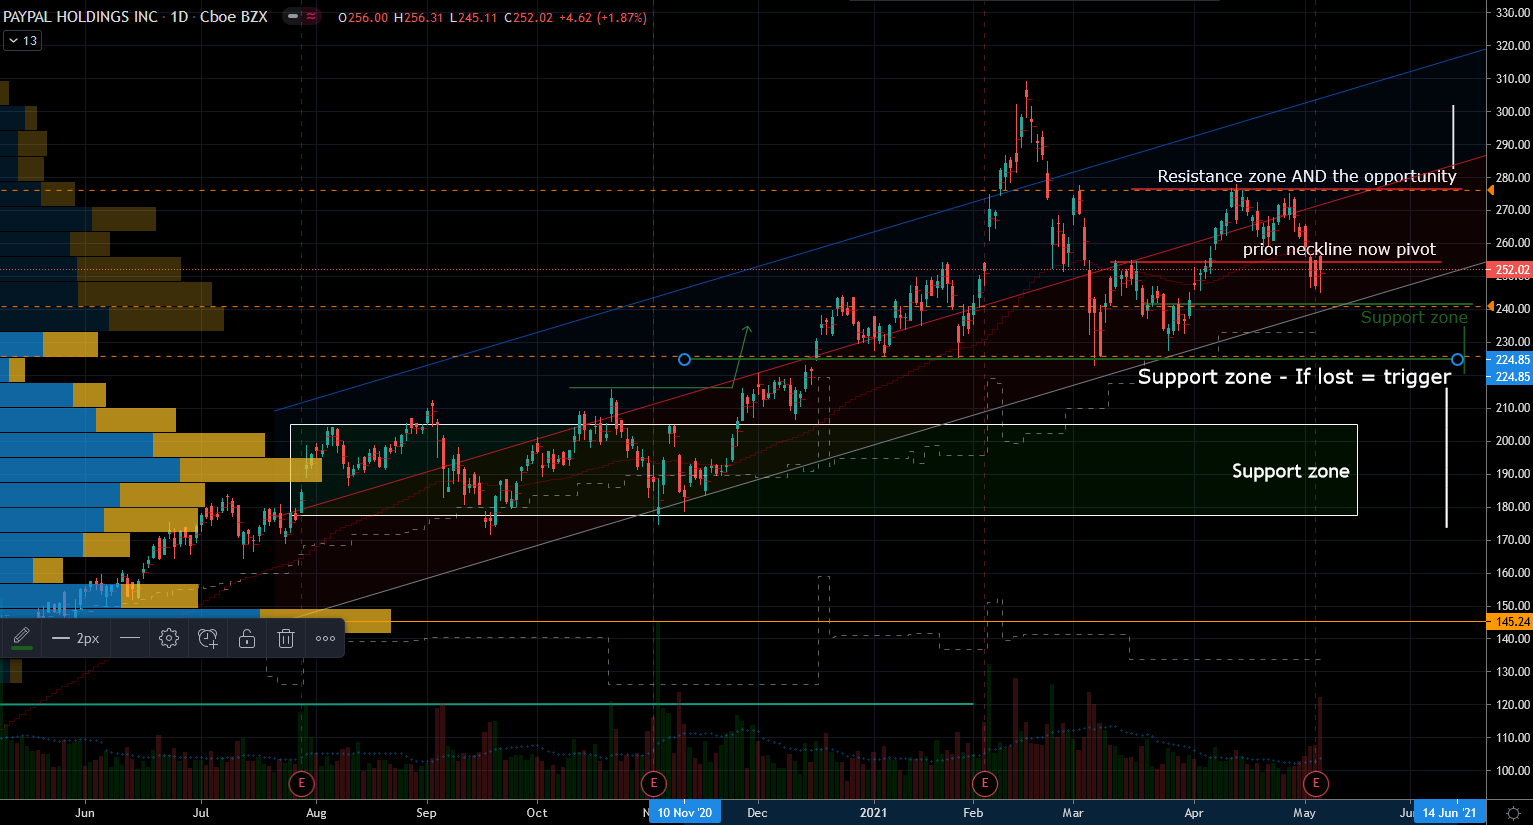This screenshot has height=825, width=1533.
Task: Click the Cboe BZX exchange label
Action: pos(234,17)
